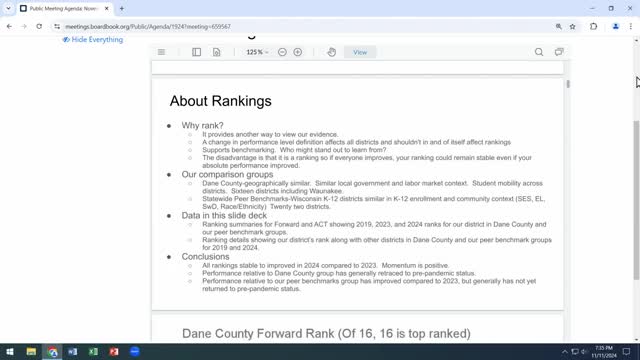The height and width of the screenshot is (360, 640).
Task: Open Excel from the taskbar
Action: [93, 351]
